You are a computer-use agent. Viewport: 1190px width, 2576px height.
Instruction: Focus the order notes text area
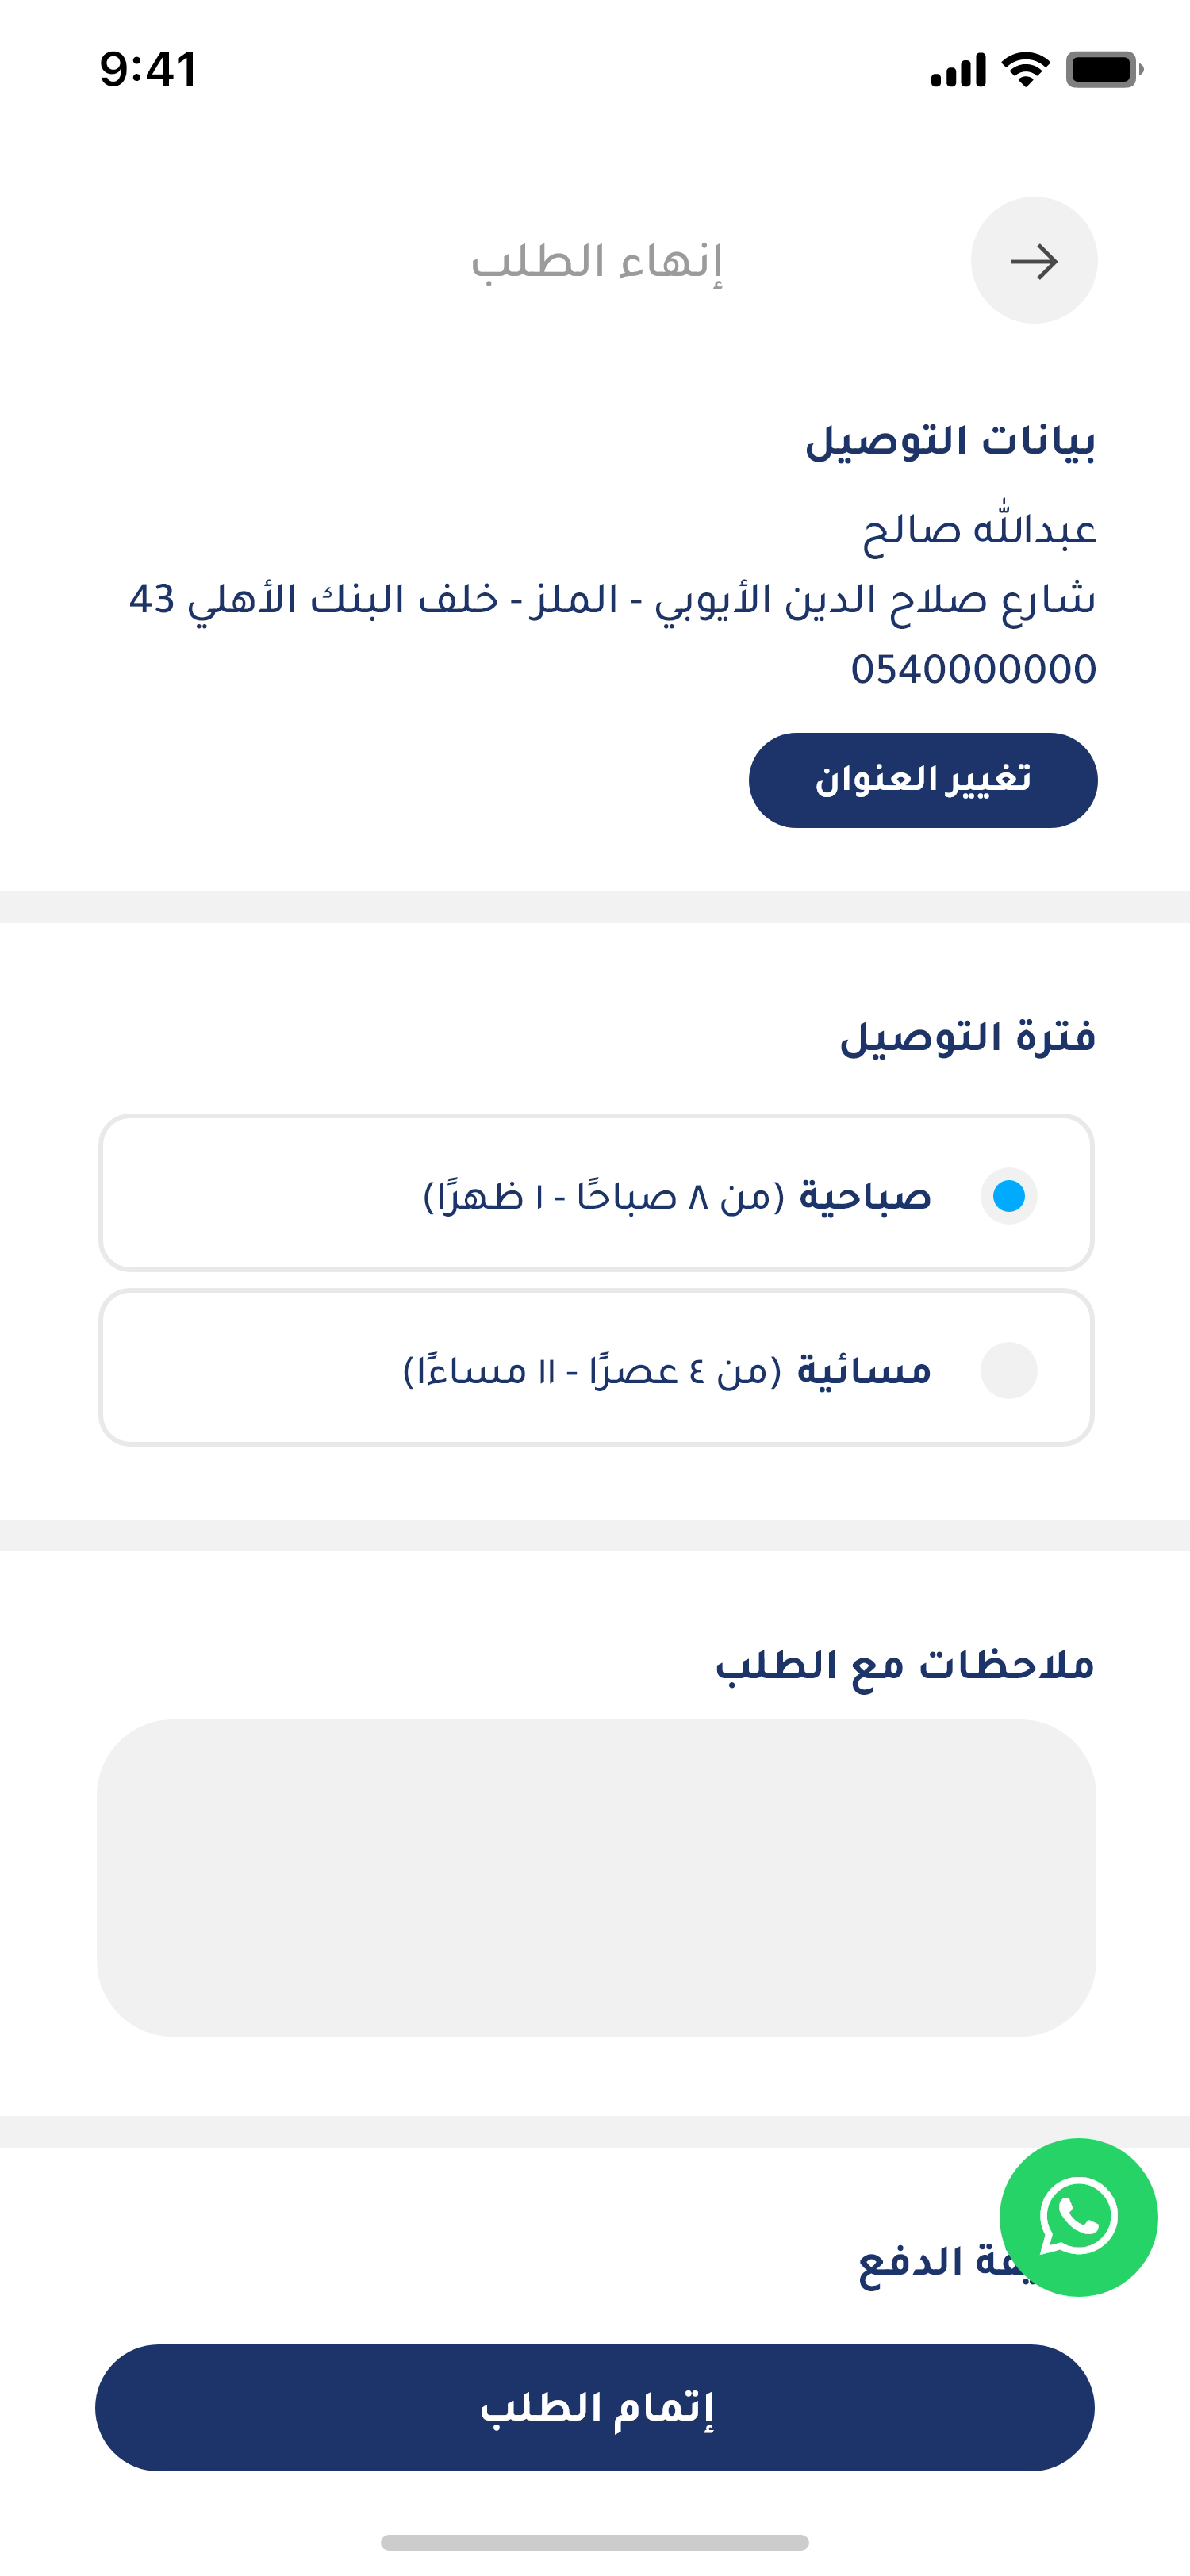(x=596, y=1877)
